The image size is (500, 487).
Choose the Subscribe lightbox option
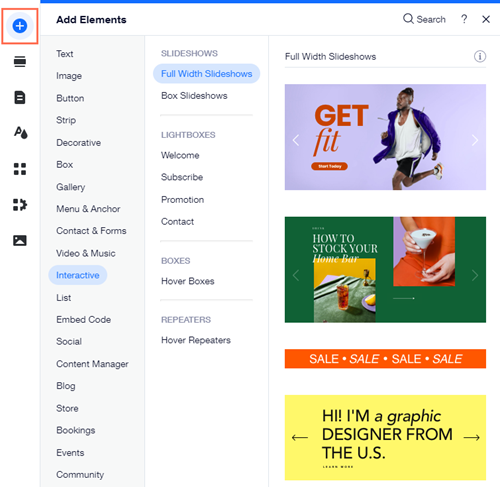point(182,177)
